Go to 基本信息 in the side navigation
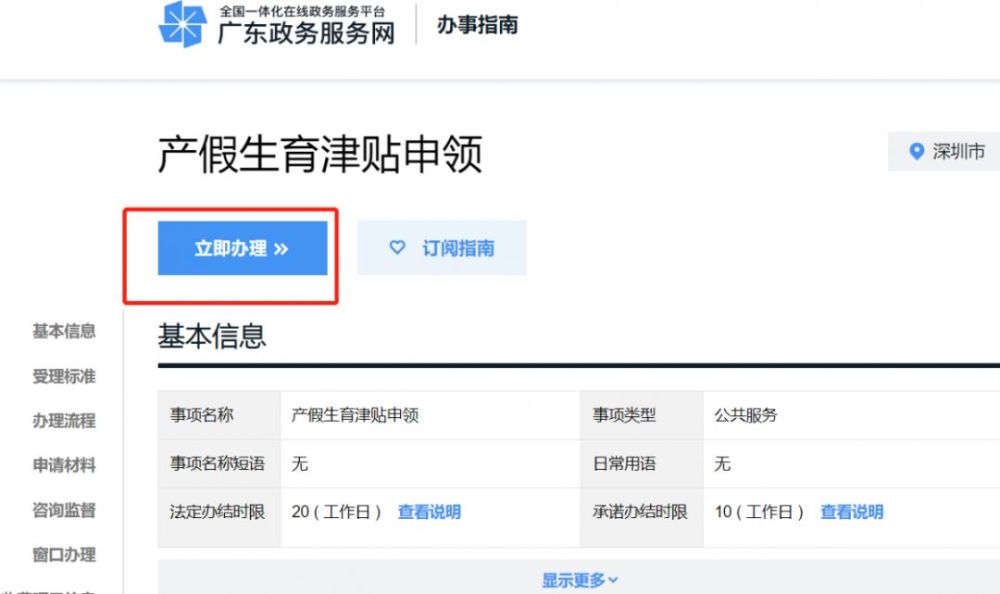 (64, 331)
